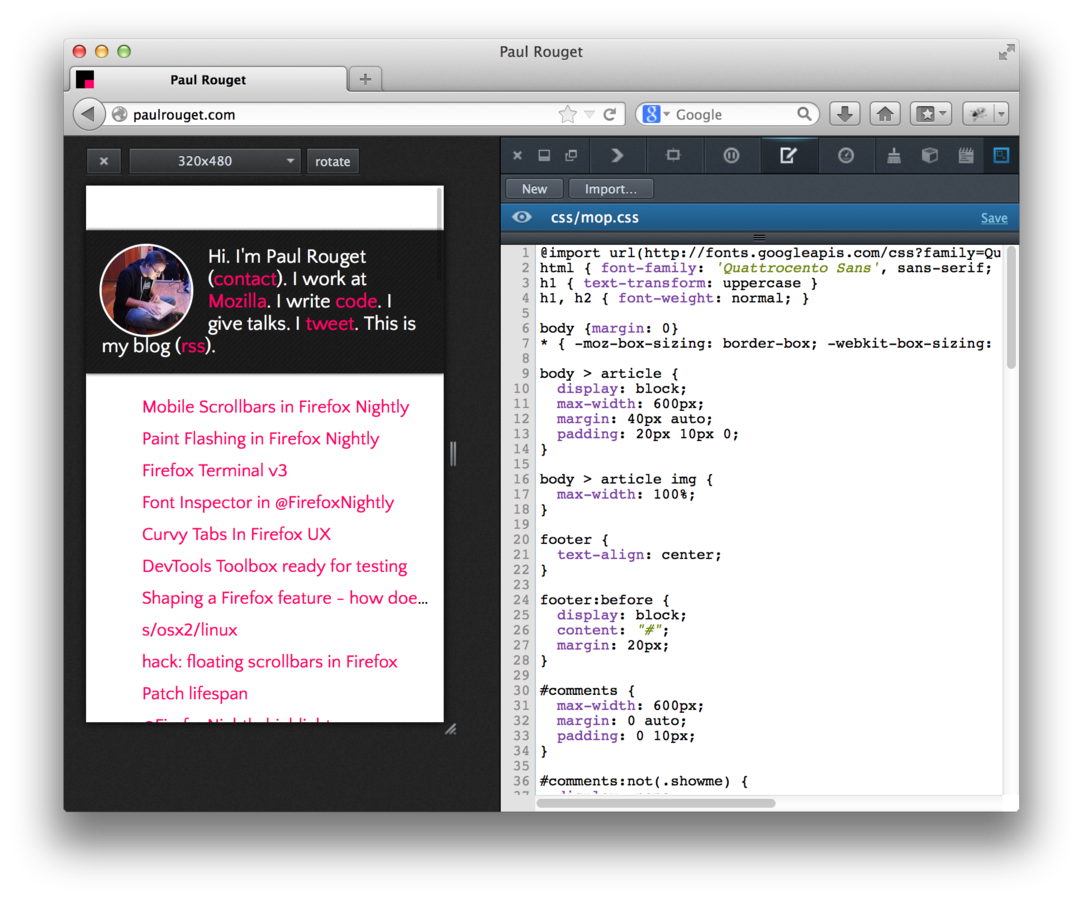Close responsive design mode with X button
This screenshot has height=900, width=1083.
pos(104,161)
